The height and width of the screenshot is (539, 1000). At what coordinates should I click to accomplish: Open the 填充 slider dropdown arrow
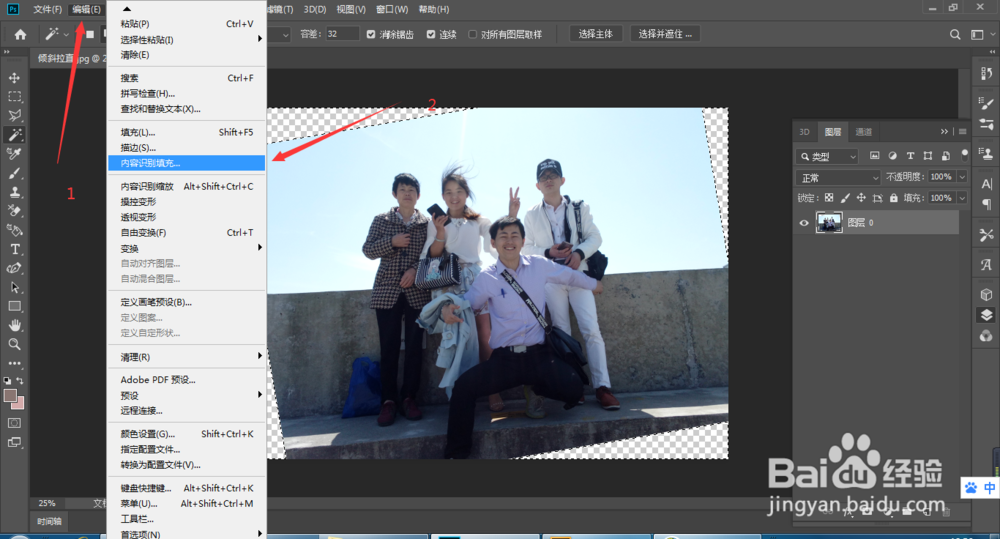962,198
